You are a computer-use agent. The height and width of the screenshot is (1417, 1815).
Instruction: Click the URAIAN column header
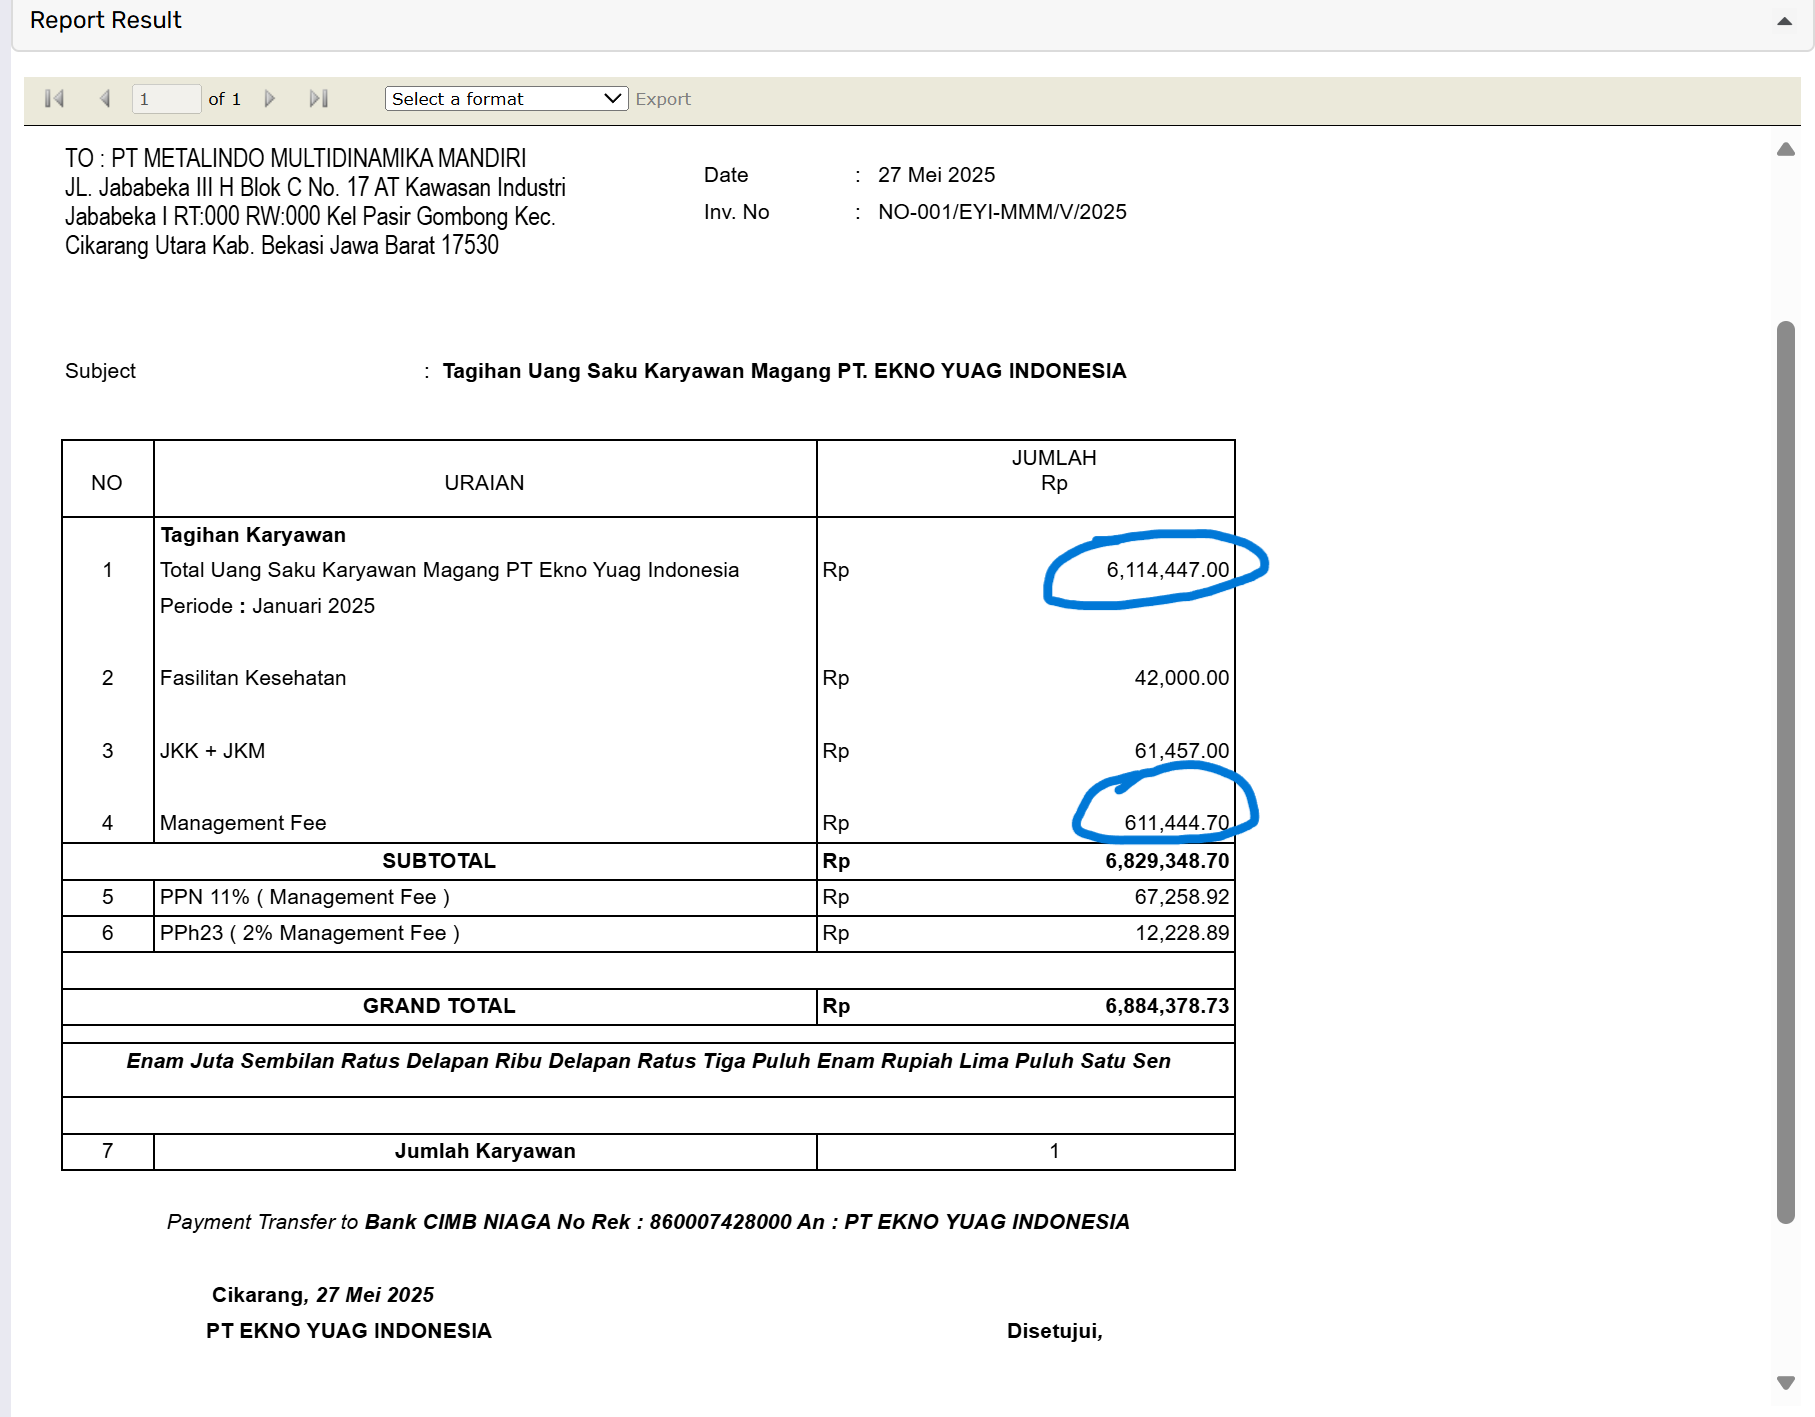[484, 483]
